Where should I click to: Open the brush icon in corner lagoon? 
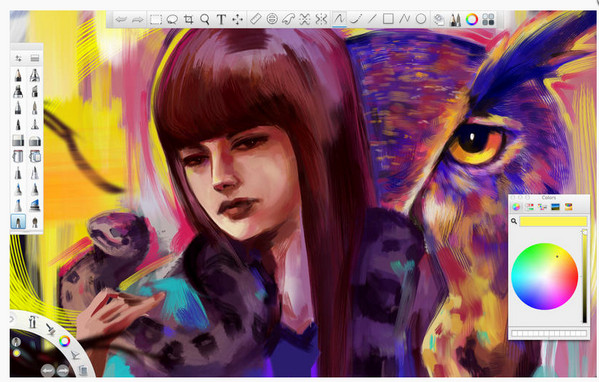click(50, 329)
